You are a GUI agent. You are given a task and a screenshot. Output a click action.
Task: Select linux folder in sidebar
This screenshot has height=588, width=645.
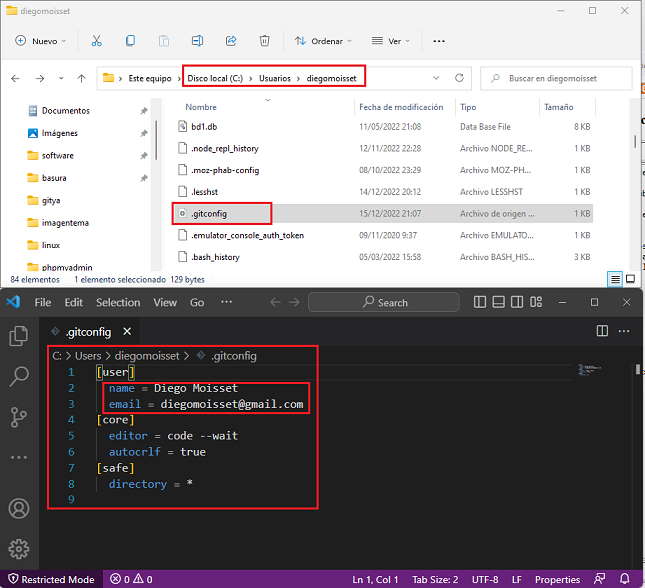coord(51,245)
